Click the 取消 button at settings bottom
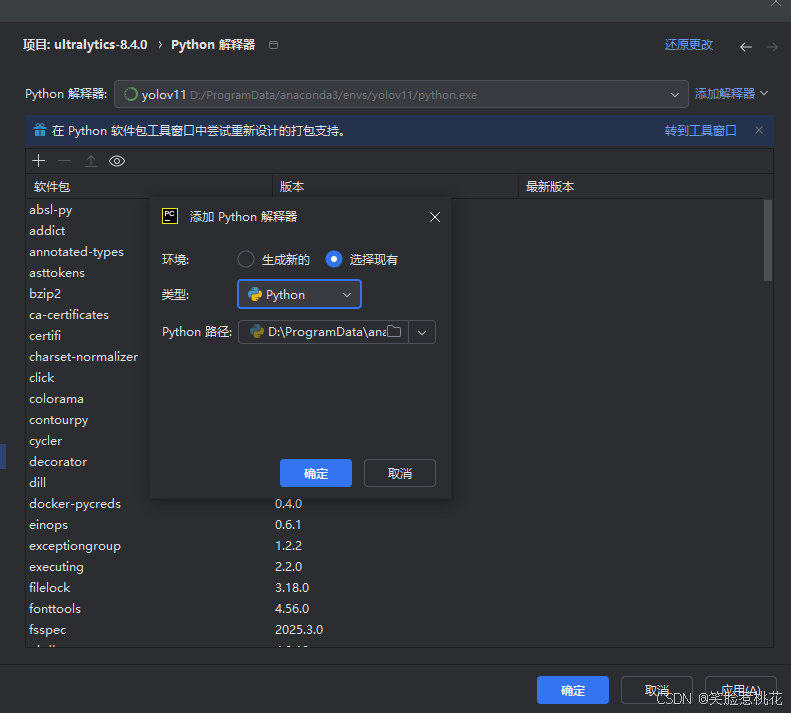 [657, 690]
